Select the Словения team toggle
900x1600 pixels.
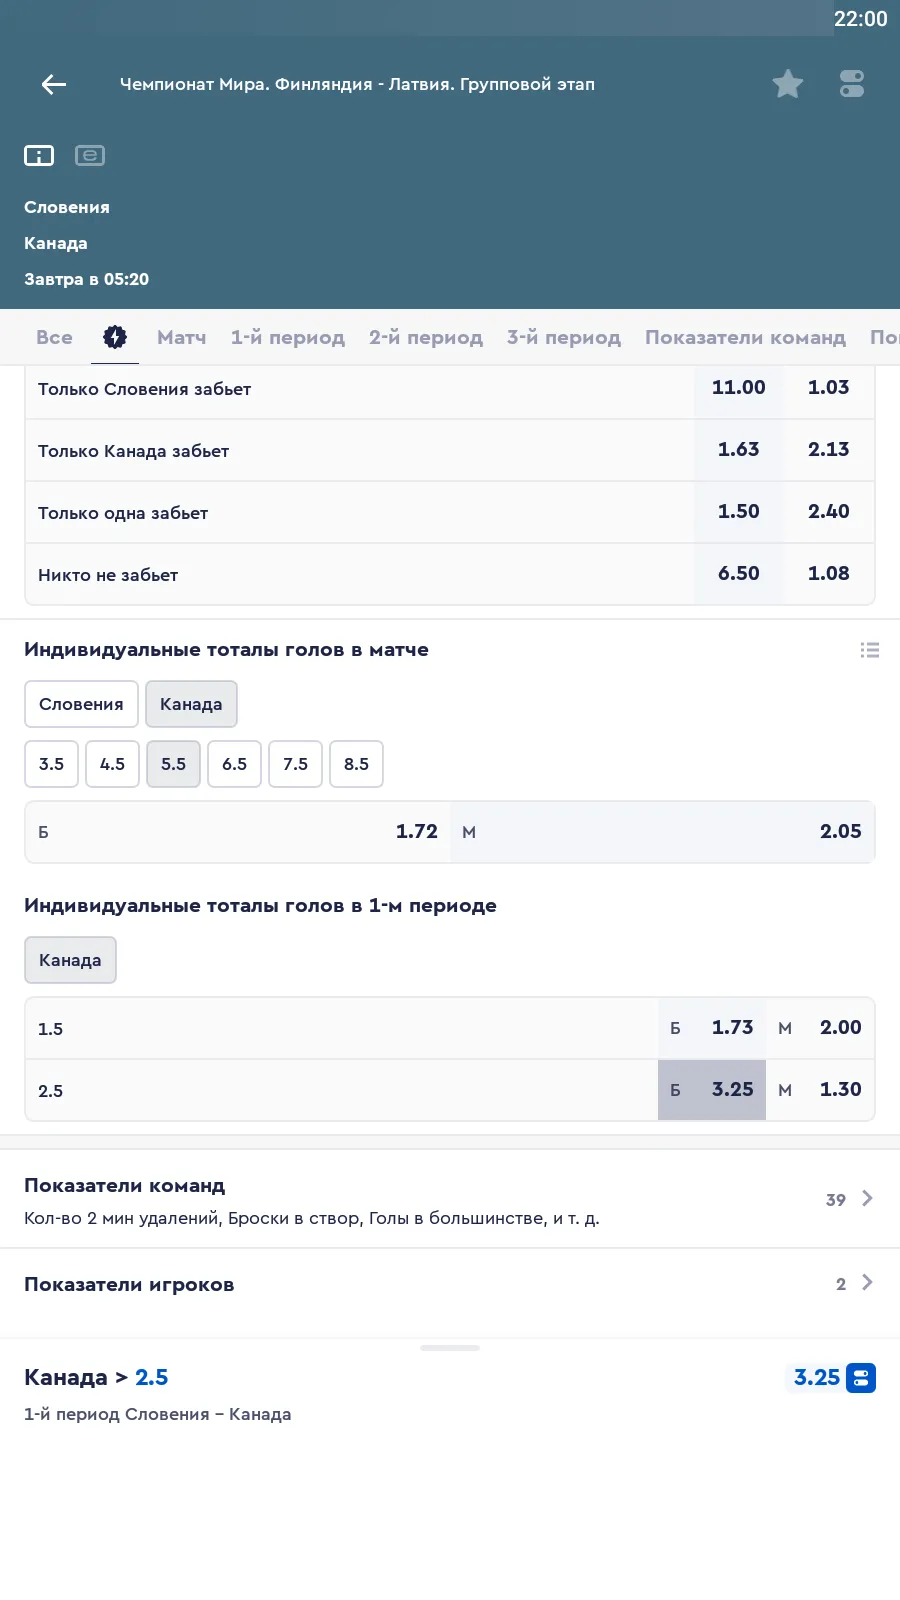tap(81, 704)
